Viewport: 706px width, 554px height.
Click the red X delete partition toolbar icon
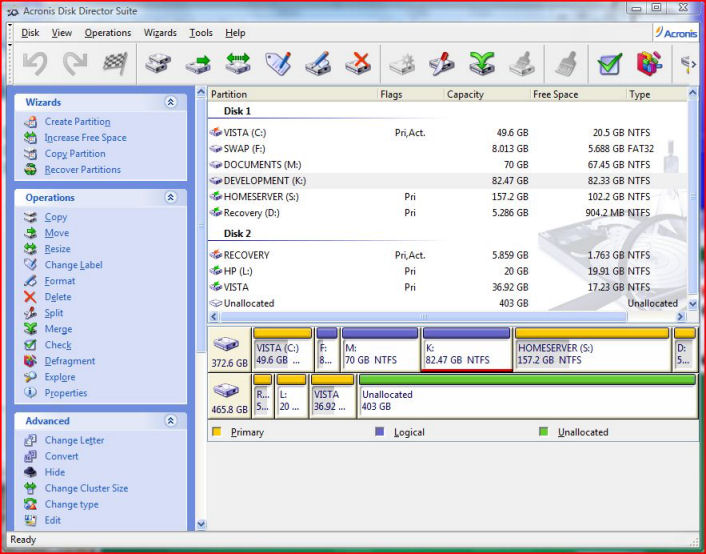(x=357, y=64)
